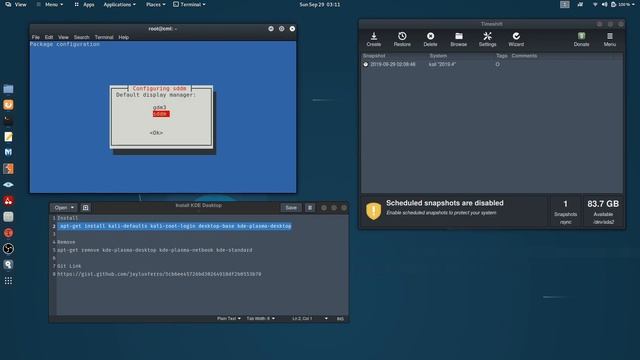Click the volume icon in the system tray
The width and height of the screenshot is (640, 360).
click(x=604, y=4)
